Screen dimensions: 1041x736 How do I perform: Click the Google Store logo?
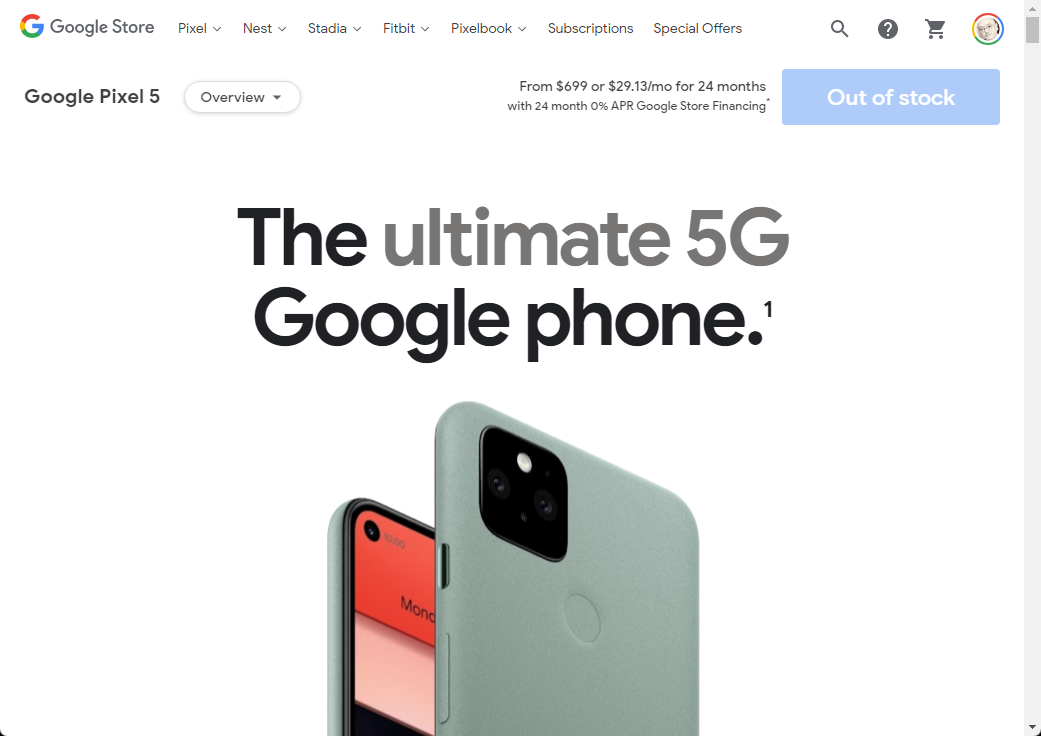87,27
